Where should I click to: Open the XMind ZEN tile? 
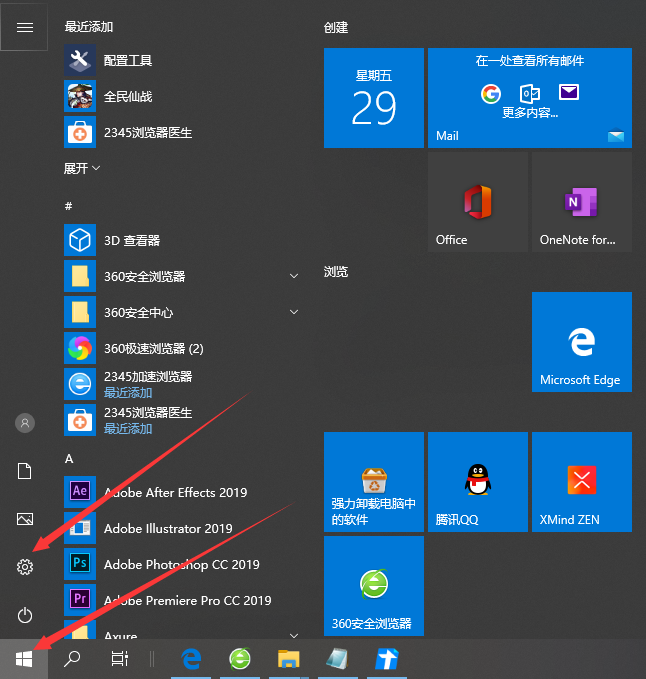click(581, 482)
